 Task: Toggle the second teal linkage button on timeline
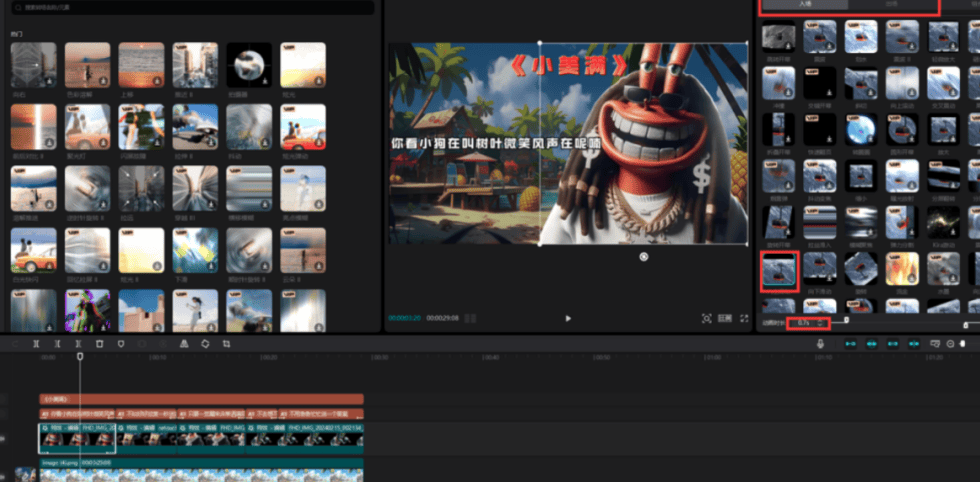tap(871, 344)
